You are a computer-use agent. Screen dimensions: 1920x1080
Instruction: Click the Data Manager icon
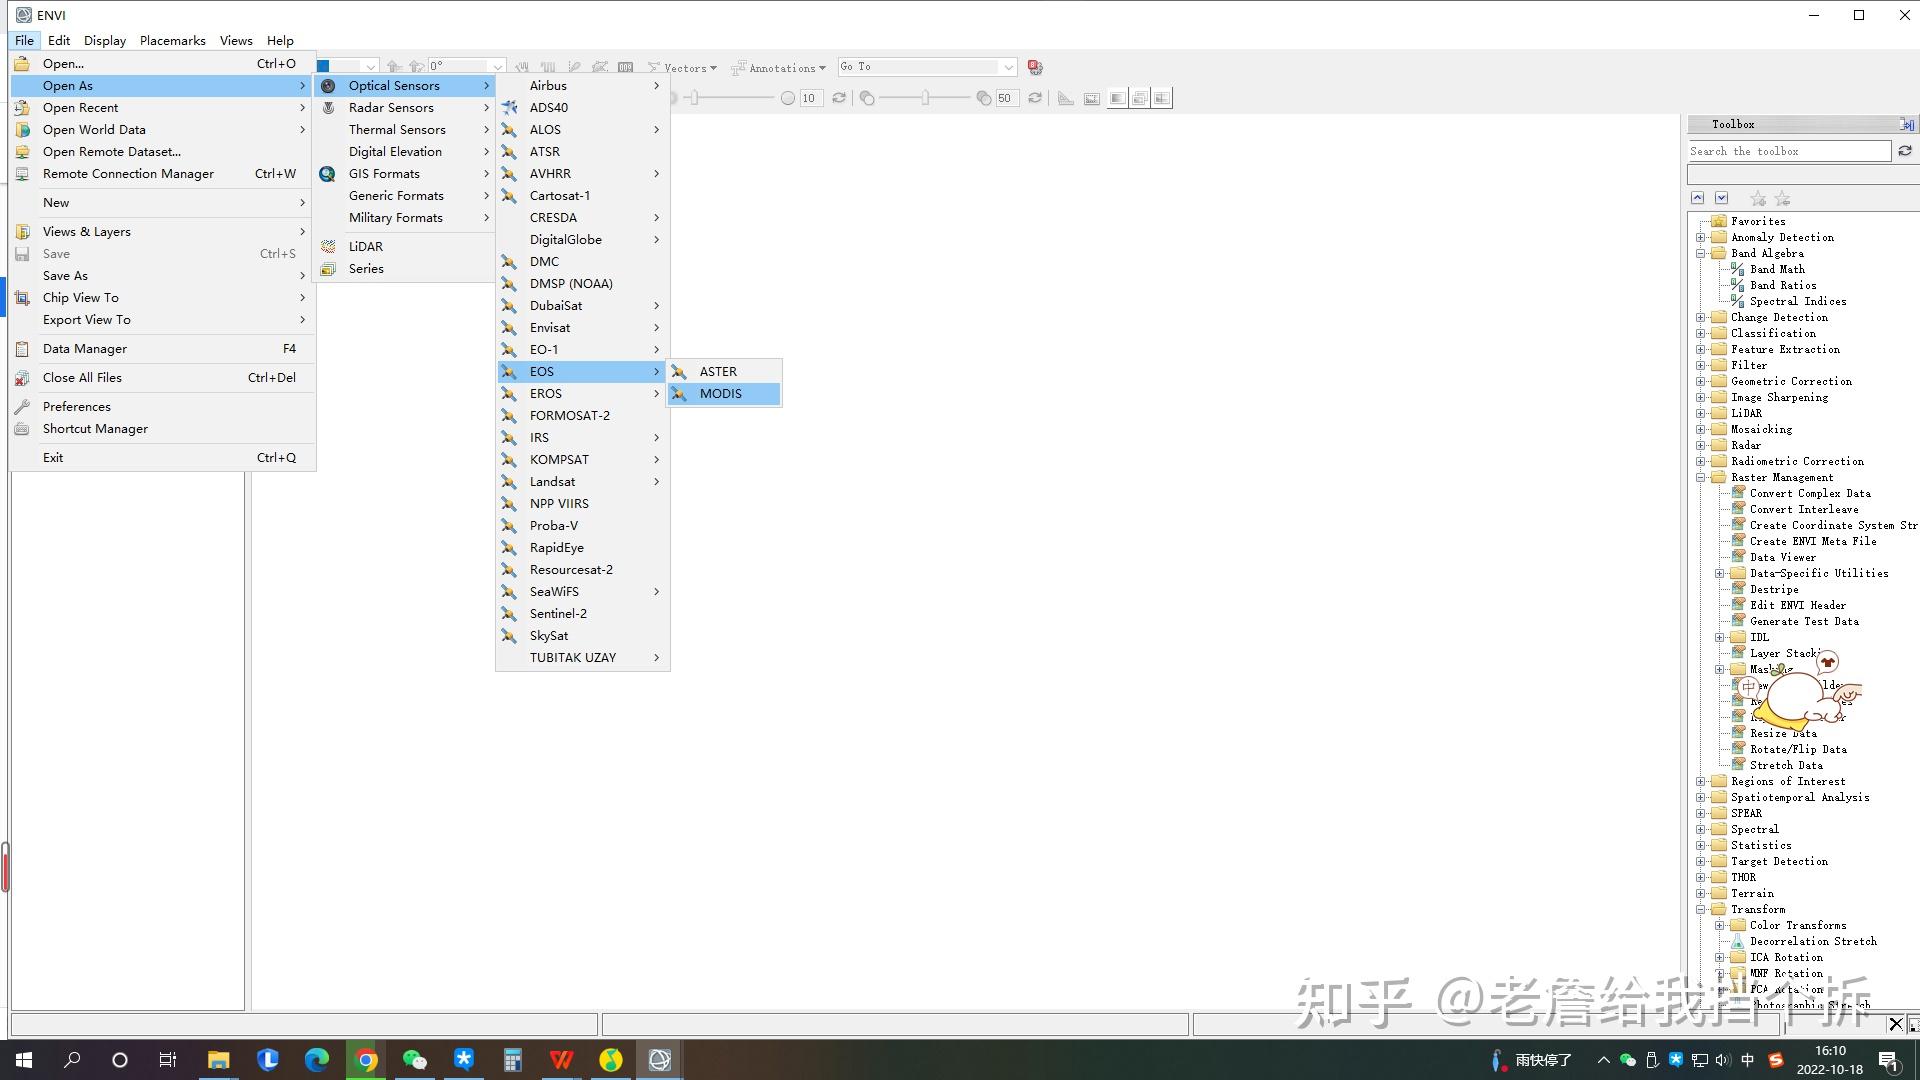click(x=22, y=349)
